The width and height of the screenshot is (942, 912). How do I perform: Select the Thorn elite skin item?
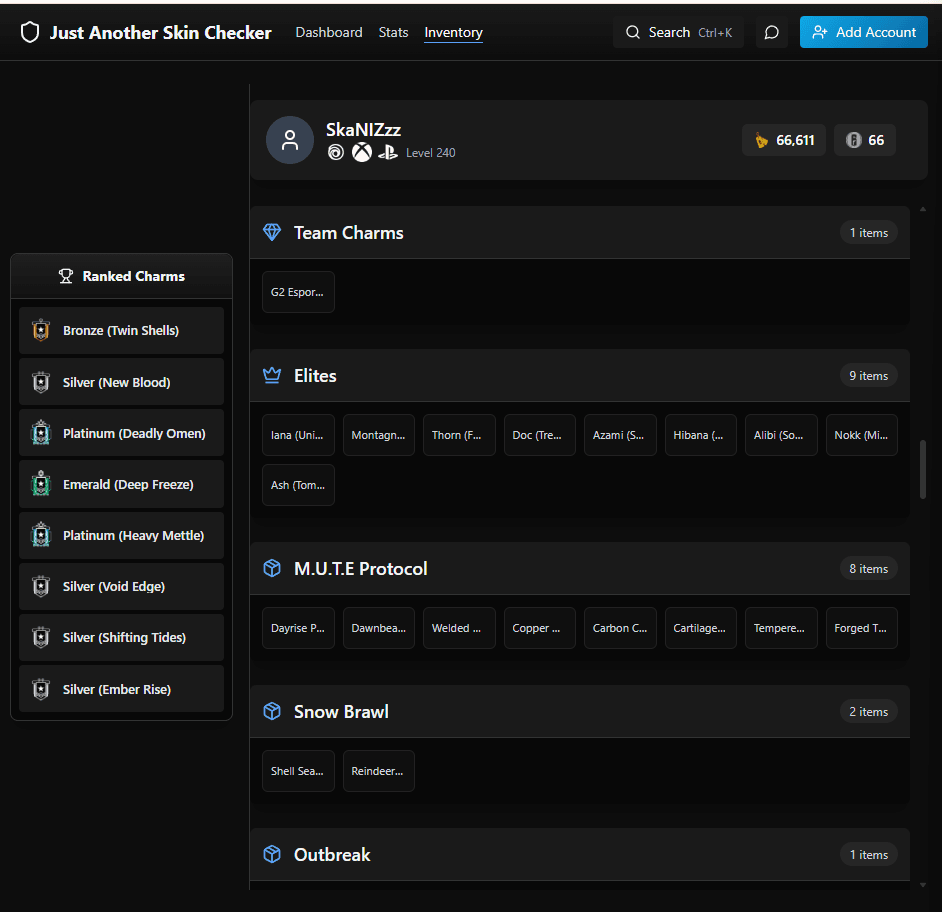(x=459, y=435)
